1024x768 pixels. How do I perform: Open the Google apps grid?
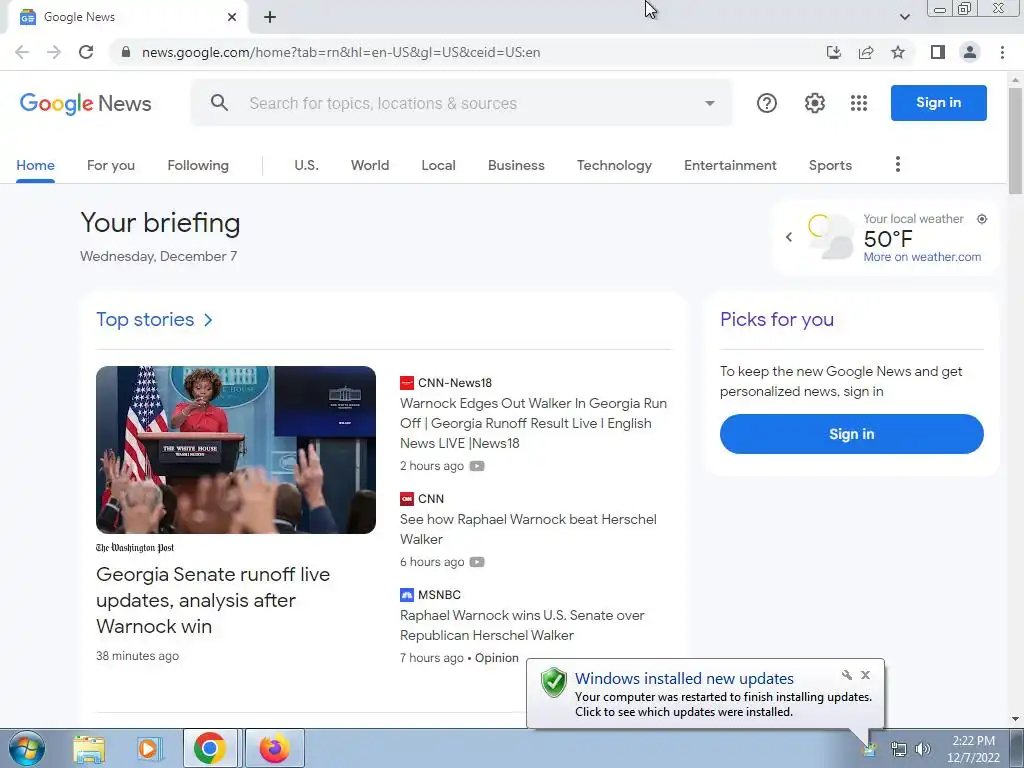(x=859, y=103)
